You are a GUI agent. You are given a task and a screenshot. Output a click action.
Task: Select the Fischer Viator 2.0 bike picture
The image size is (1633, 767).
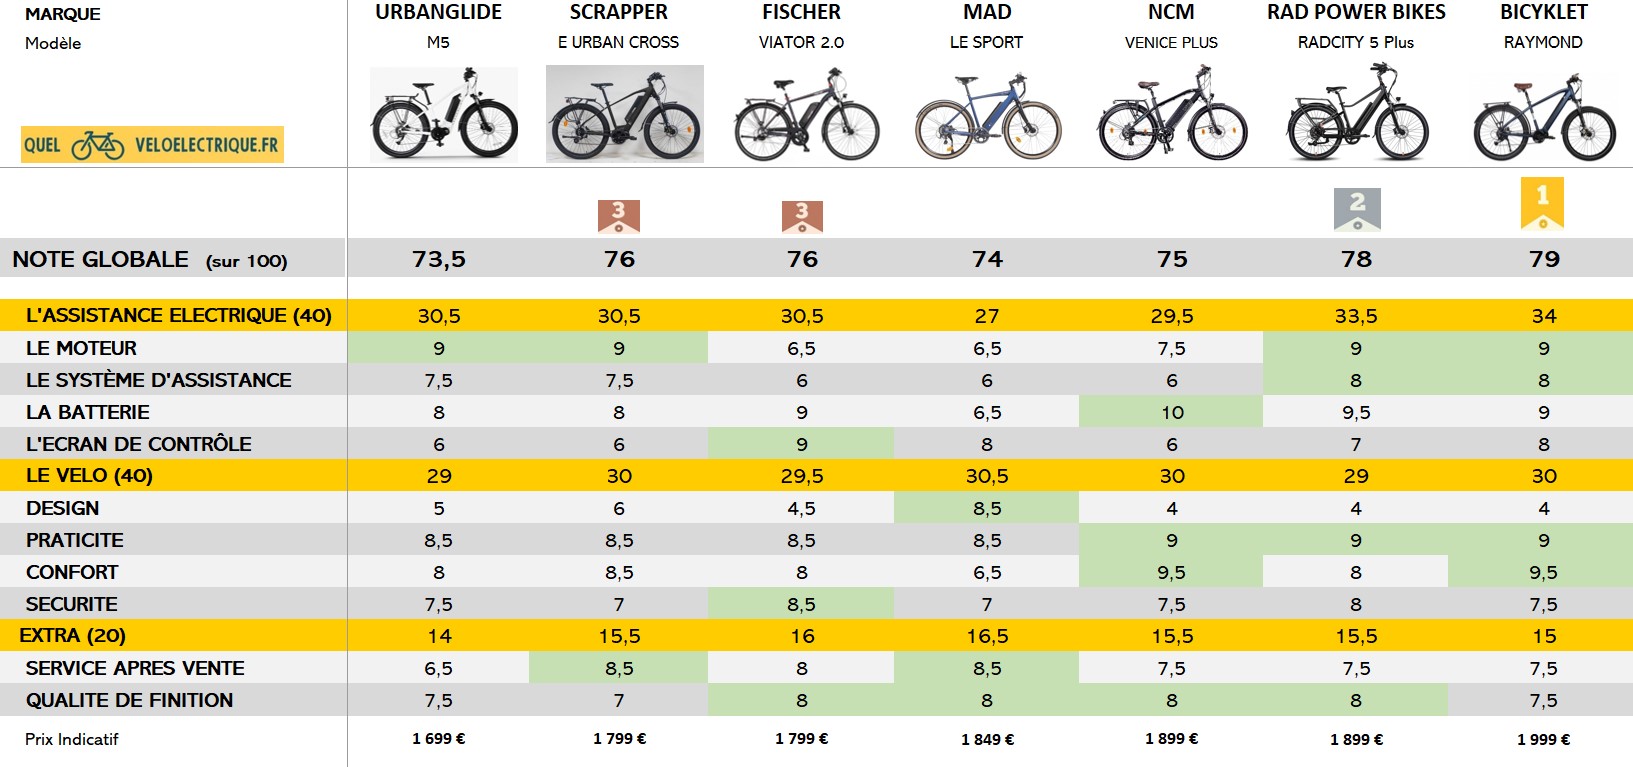tap(807, 114)
